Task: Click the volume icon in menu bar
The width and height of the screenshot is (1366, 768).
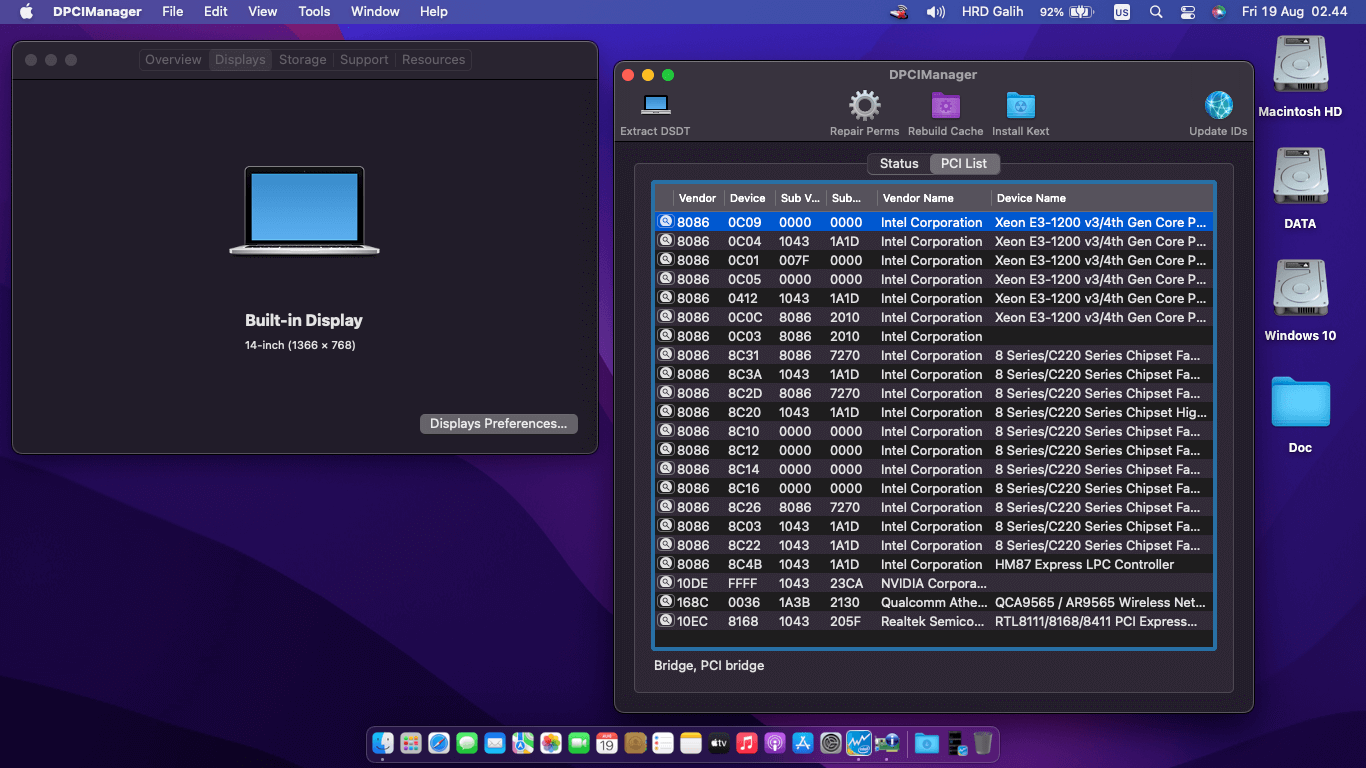Action: click(936, 12)
